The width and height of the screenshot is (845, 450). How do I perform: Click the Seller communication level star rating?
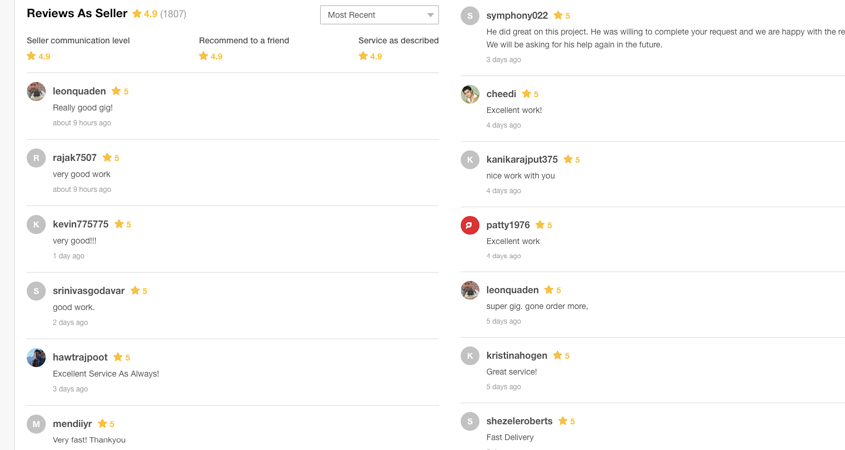(32, 57)
